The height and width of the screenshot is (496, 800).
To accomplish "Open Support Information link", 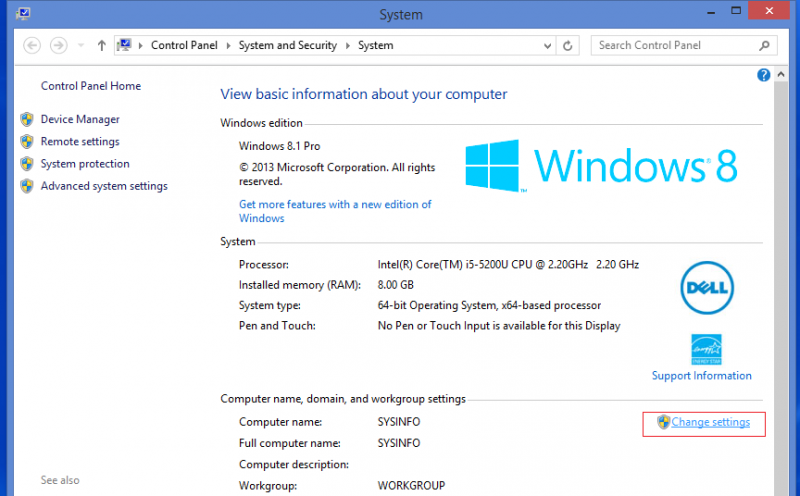I will click(x=702, y=376).
